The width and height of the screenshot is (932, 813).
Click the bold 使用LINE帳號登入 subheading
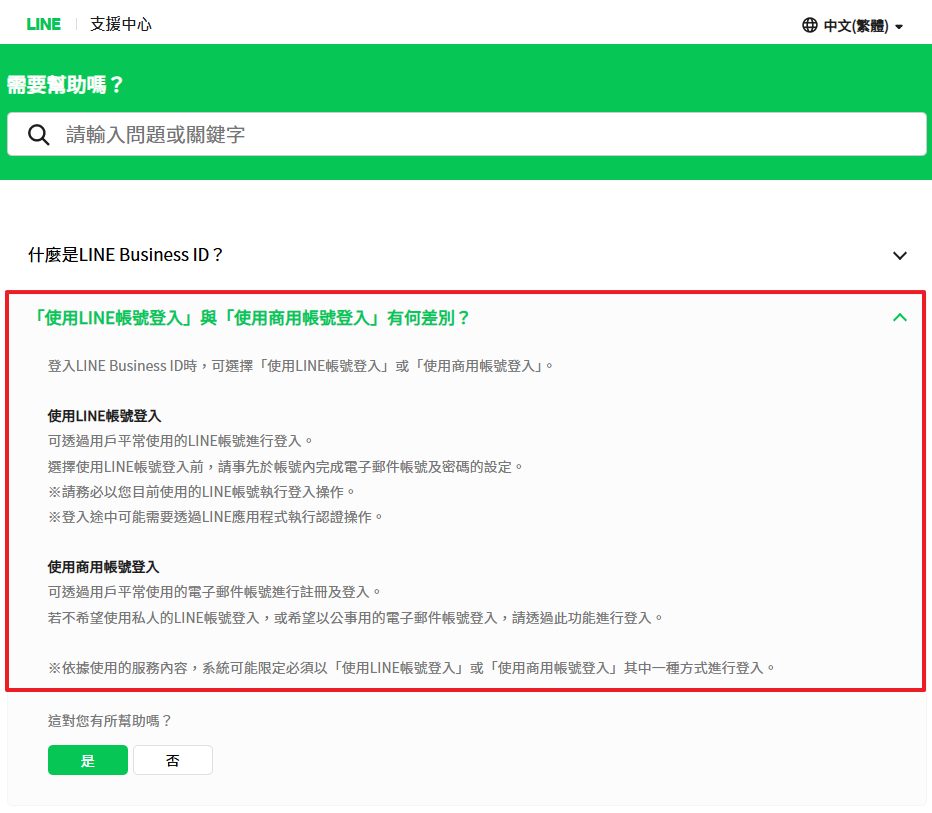[x=104, y=415]
